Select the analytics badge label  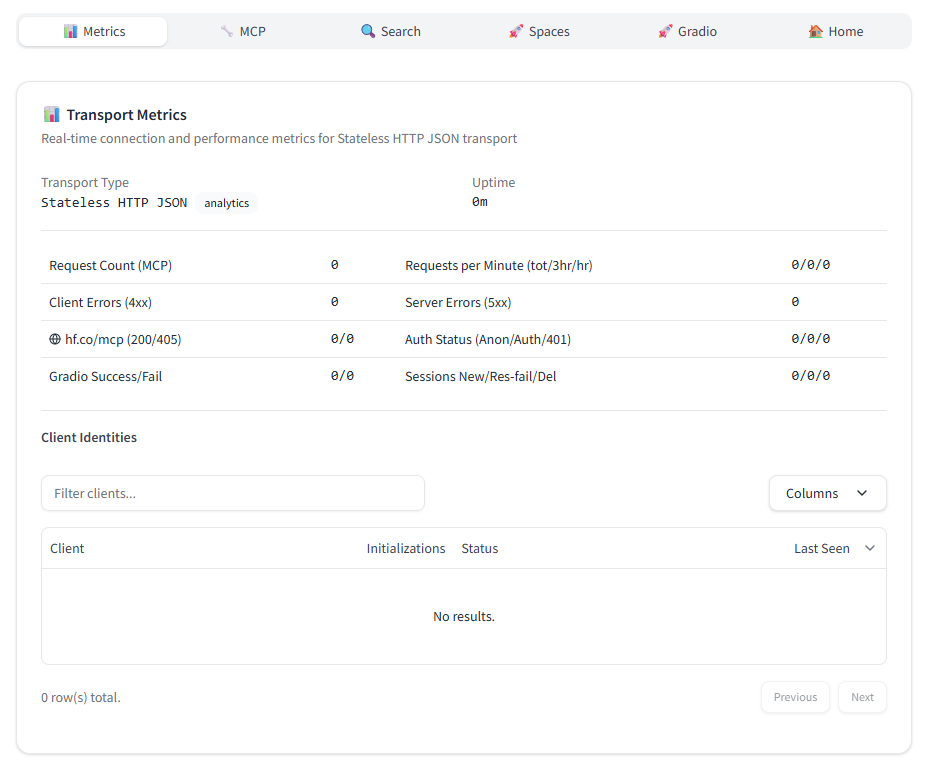click(x=226, y=203)
